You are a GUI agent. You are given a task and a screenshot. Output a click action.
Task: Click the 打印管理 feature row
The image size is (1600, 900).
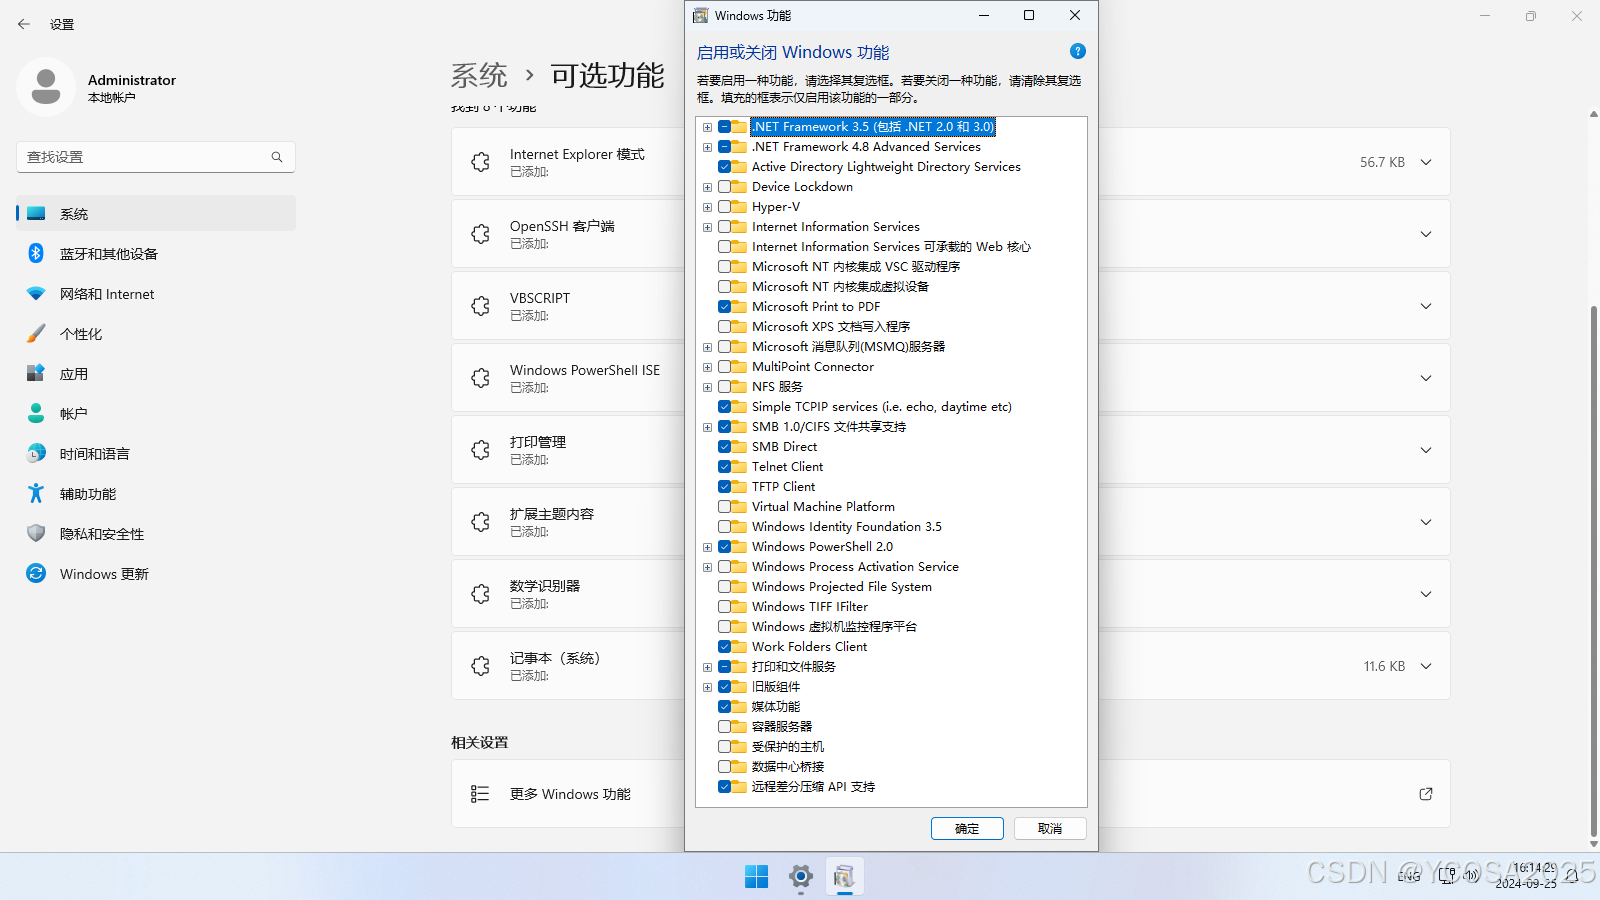(950, 450)
